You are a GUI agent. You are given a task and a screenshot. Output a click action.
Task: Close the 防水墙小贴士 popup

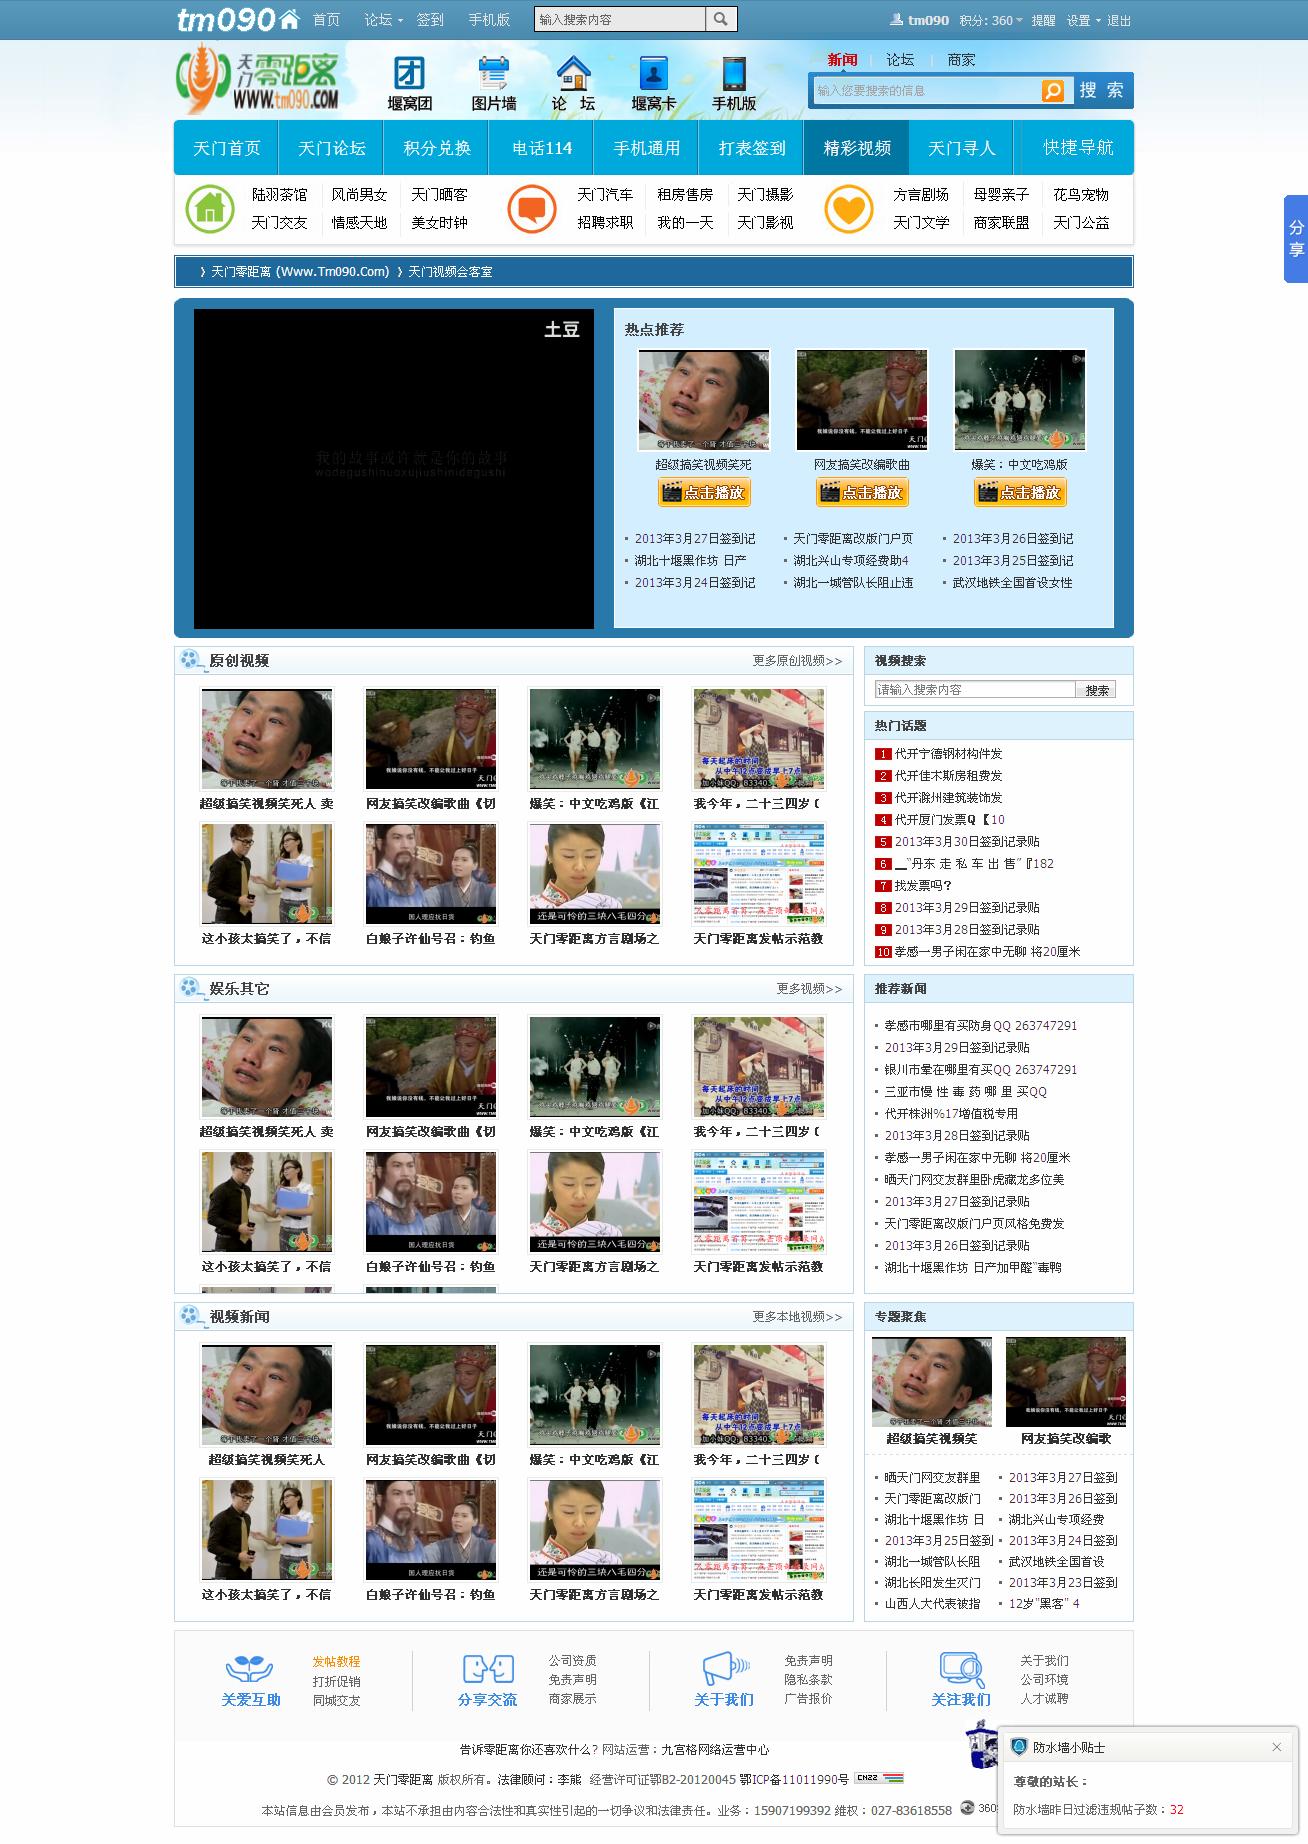pyautogui.click(x=1276, y=1747)
